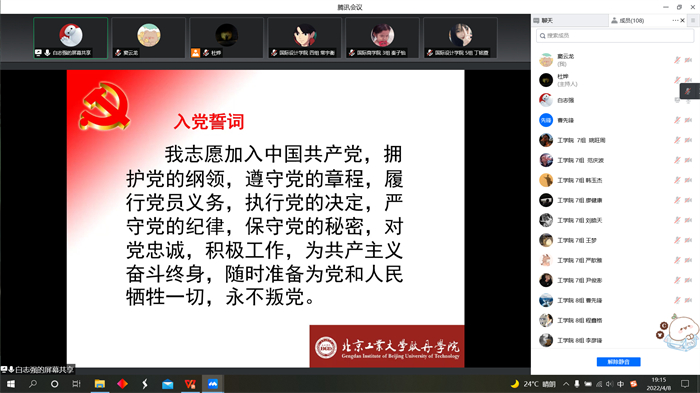Click the orange host badge on the 杜烨 tile
Screen dimensions: 700x393
pos(196,53)
